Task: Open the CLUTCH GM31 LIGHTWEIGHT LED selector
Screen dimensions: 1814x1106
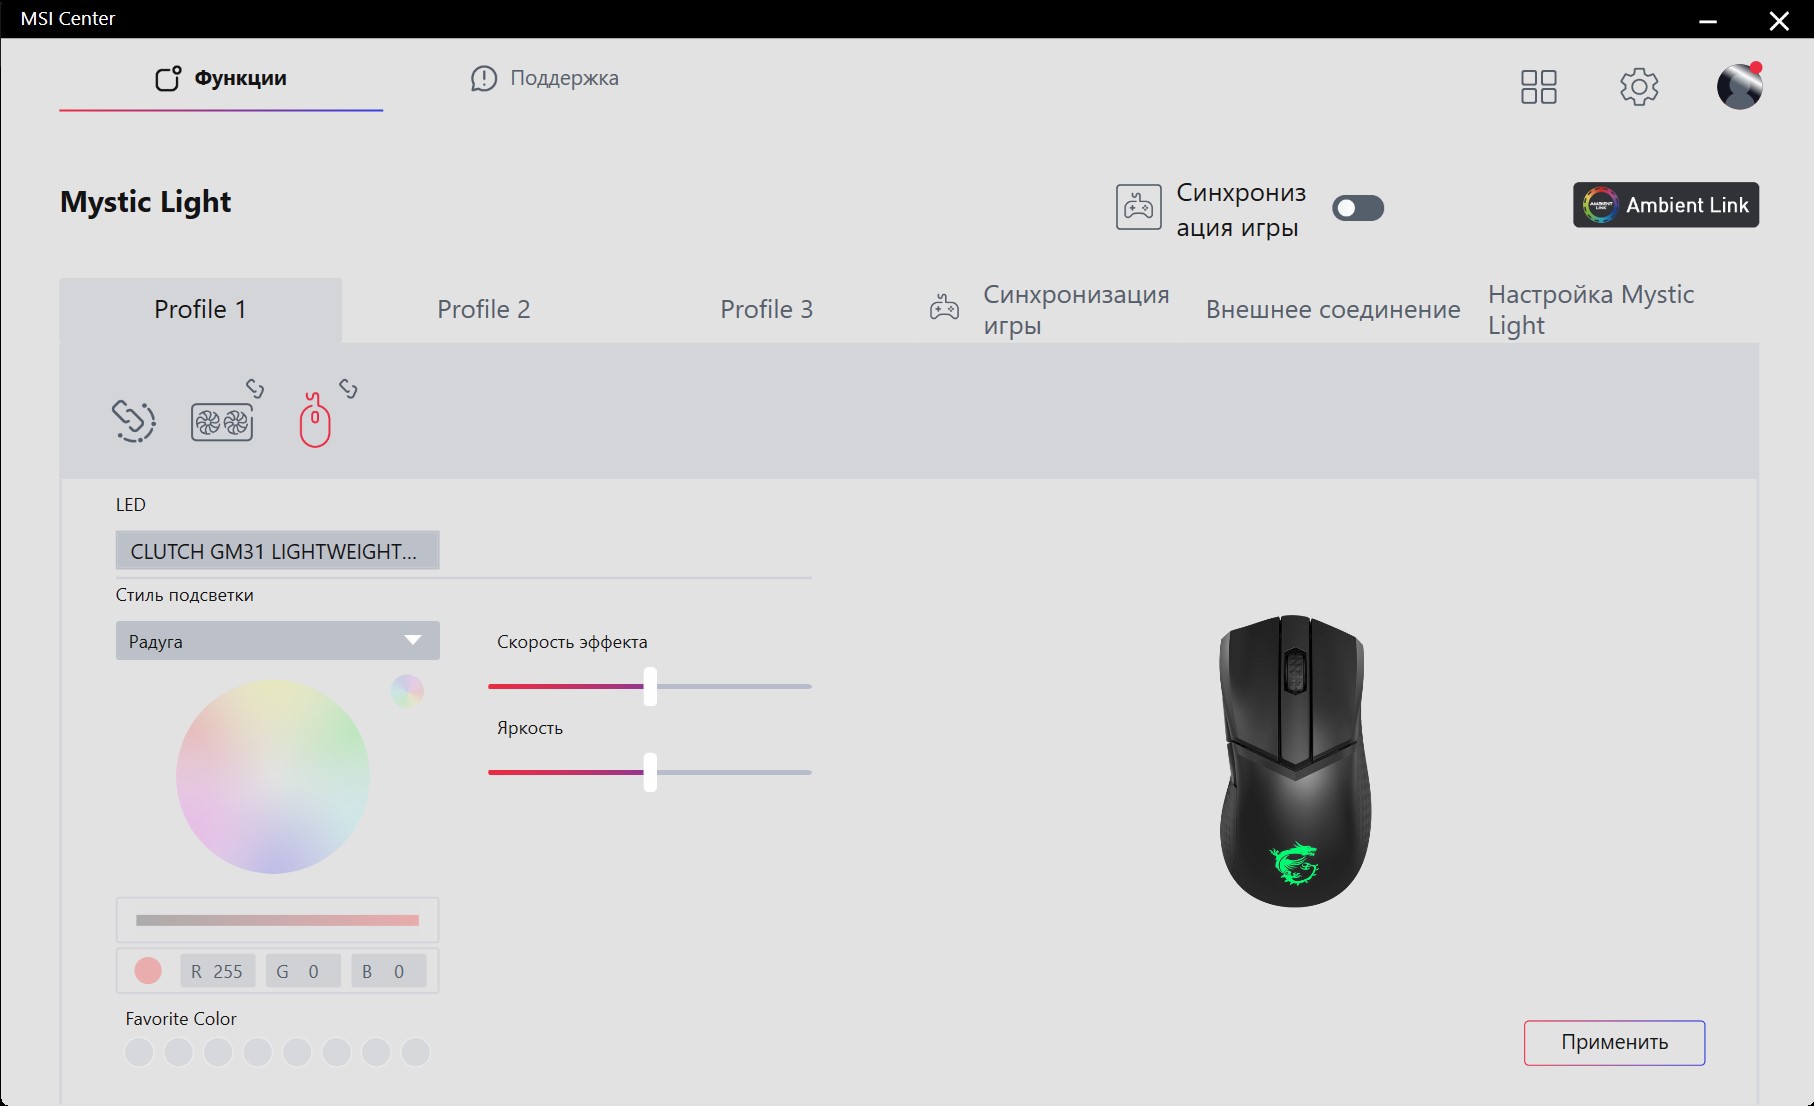Action: [277, 551]
